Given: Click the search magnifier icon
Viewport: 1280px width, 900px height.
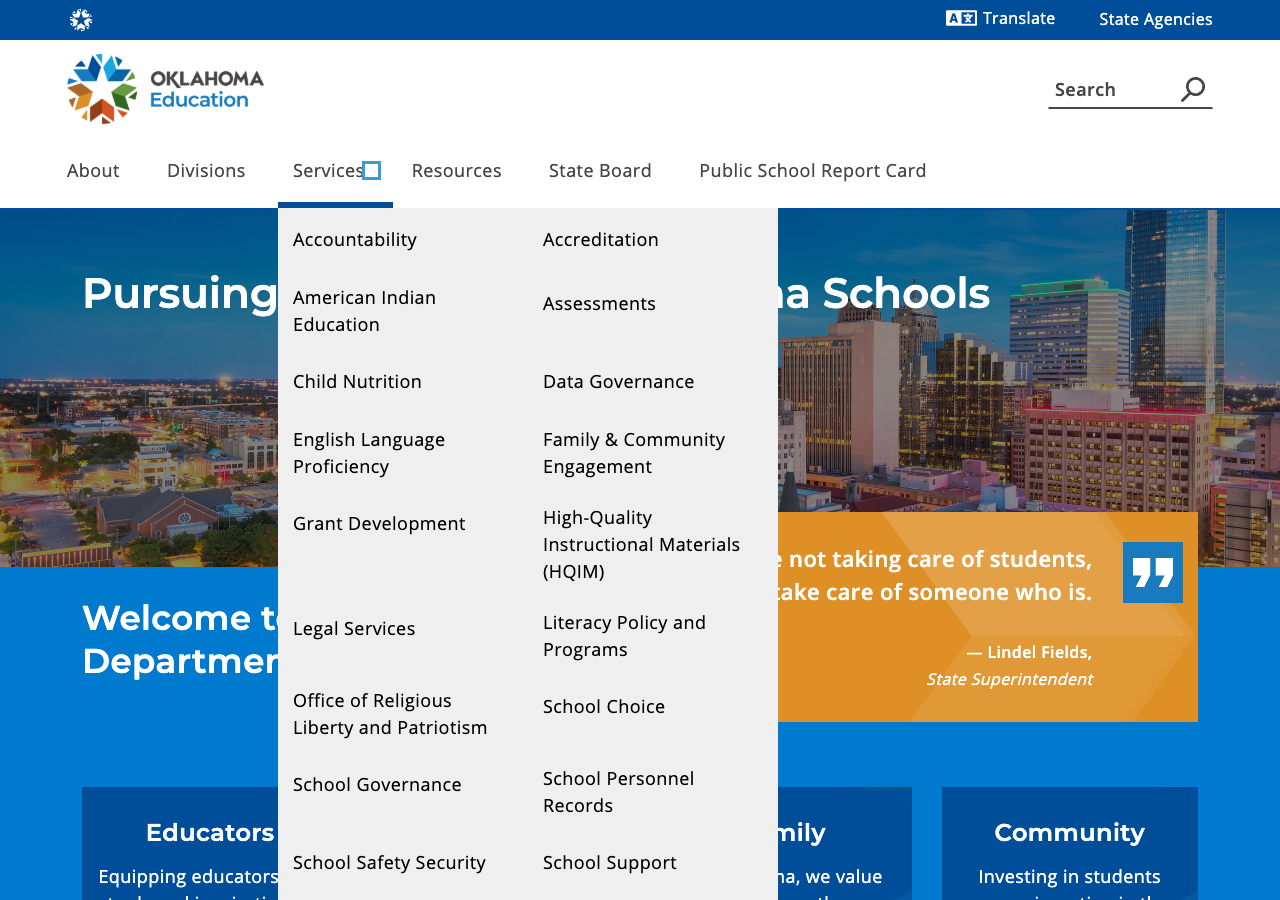Looking at the screenshot, I should coord(1193,89).
